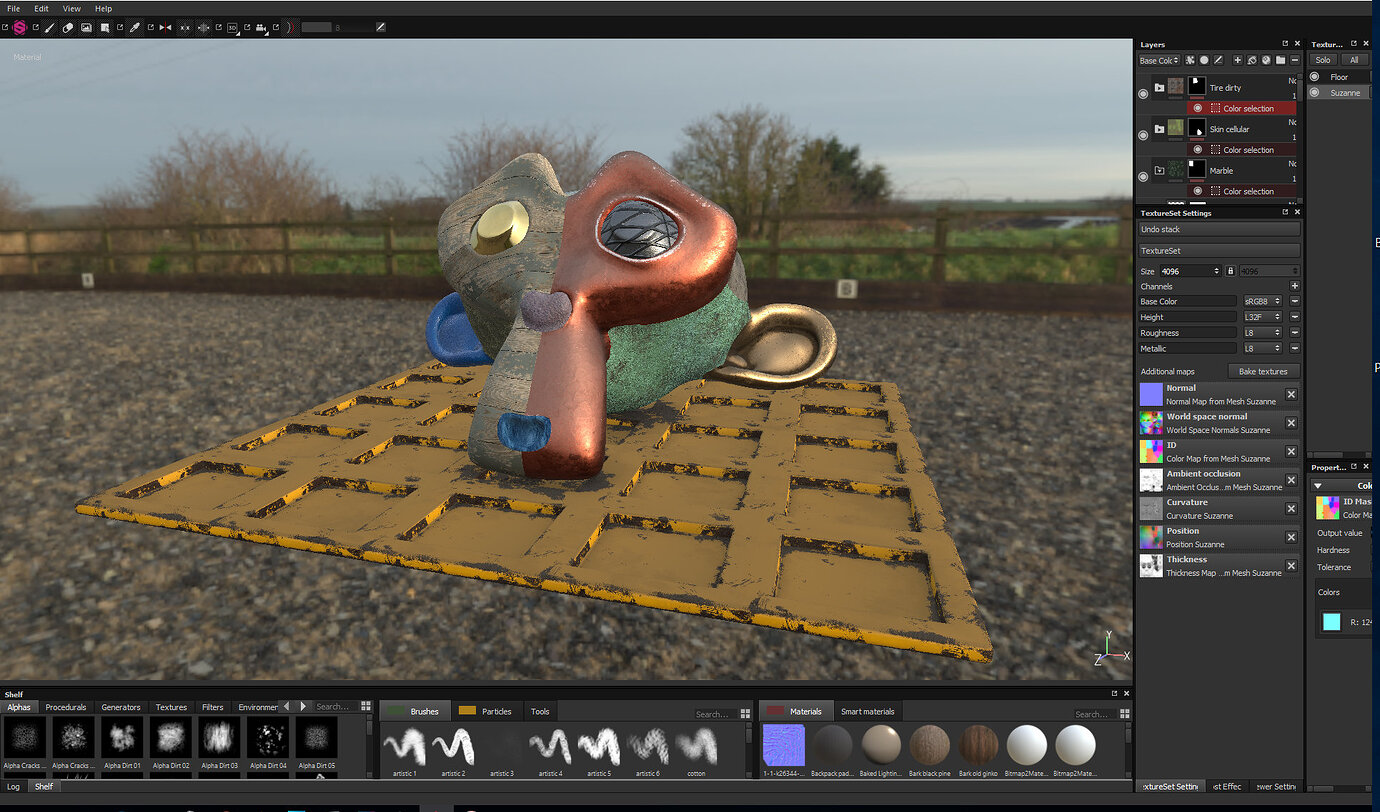The image size is (1380, 812).
Task: Click the Substance Painter logo icon
Action: click(x=19, y=27)
